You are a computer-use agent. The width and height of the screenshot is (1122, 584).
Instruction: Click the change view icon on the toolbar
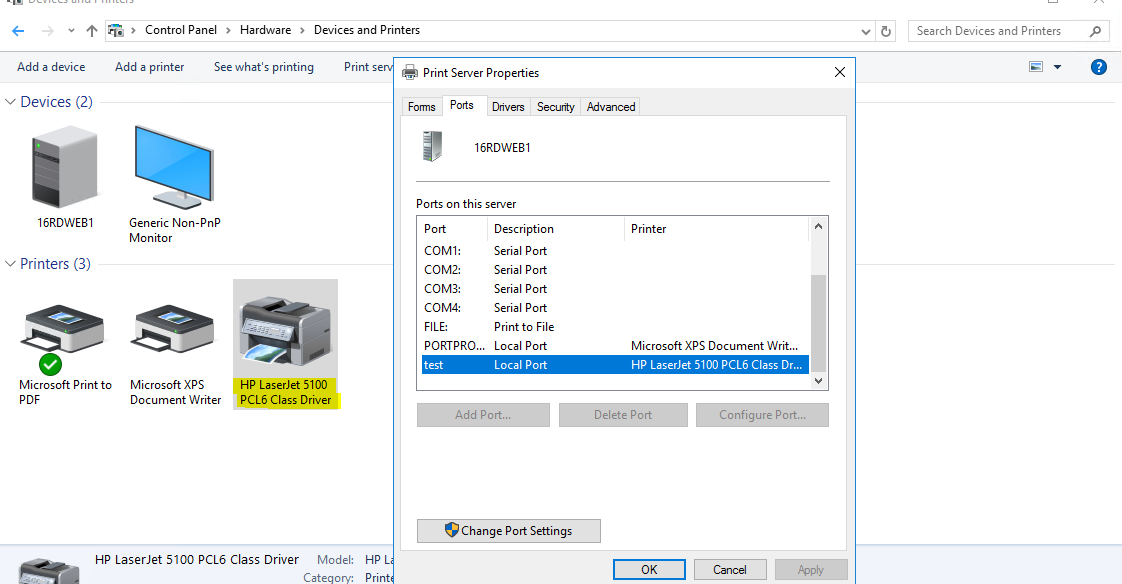(1037, 66)
